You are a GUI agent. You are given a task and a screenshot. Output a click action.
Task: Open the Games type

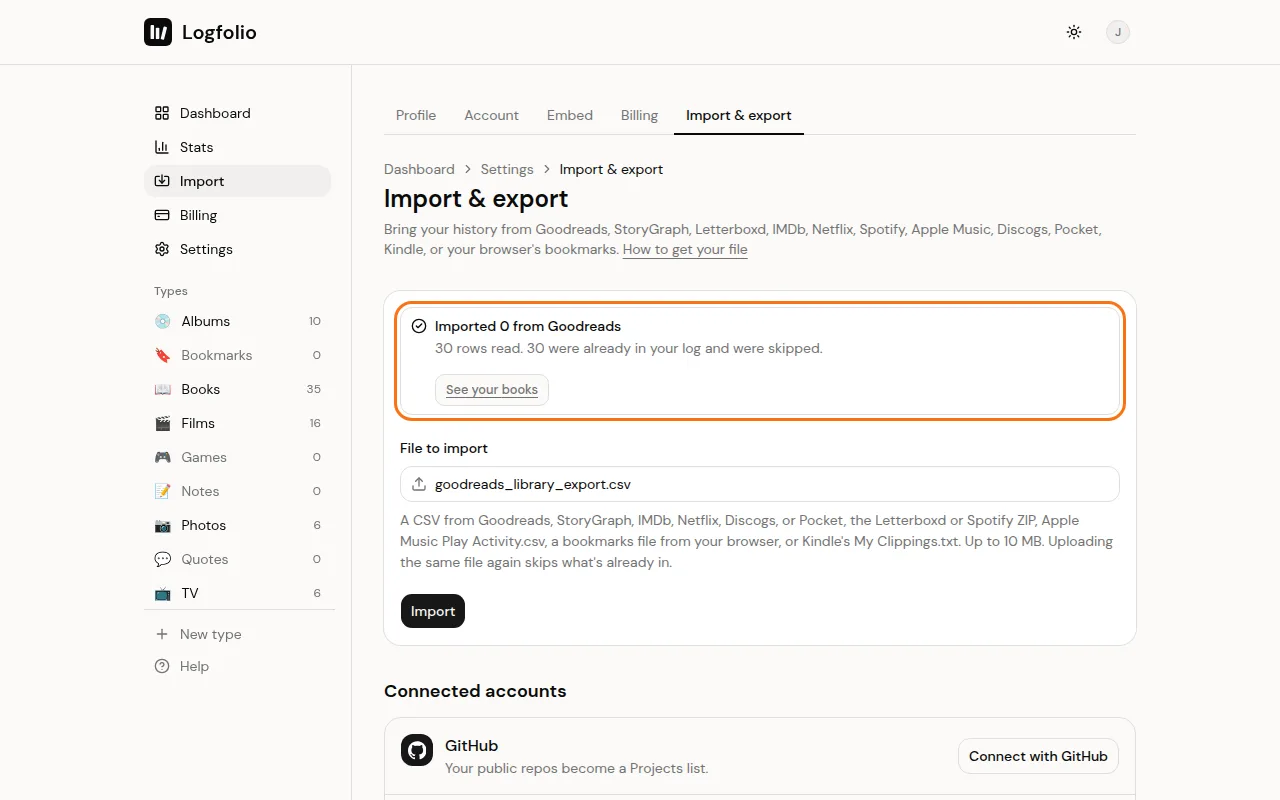[237, 457]
